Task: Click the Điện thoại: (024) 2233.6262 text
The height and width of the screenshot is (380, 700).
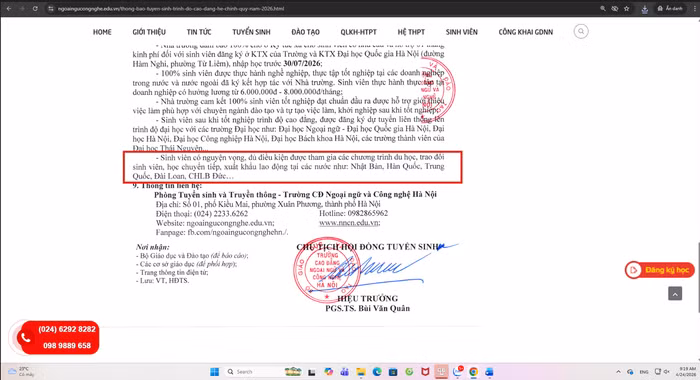Action: pyautogui.click(x=202, y=213)
